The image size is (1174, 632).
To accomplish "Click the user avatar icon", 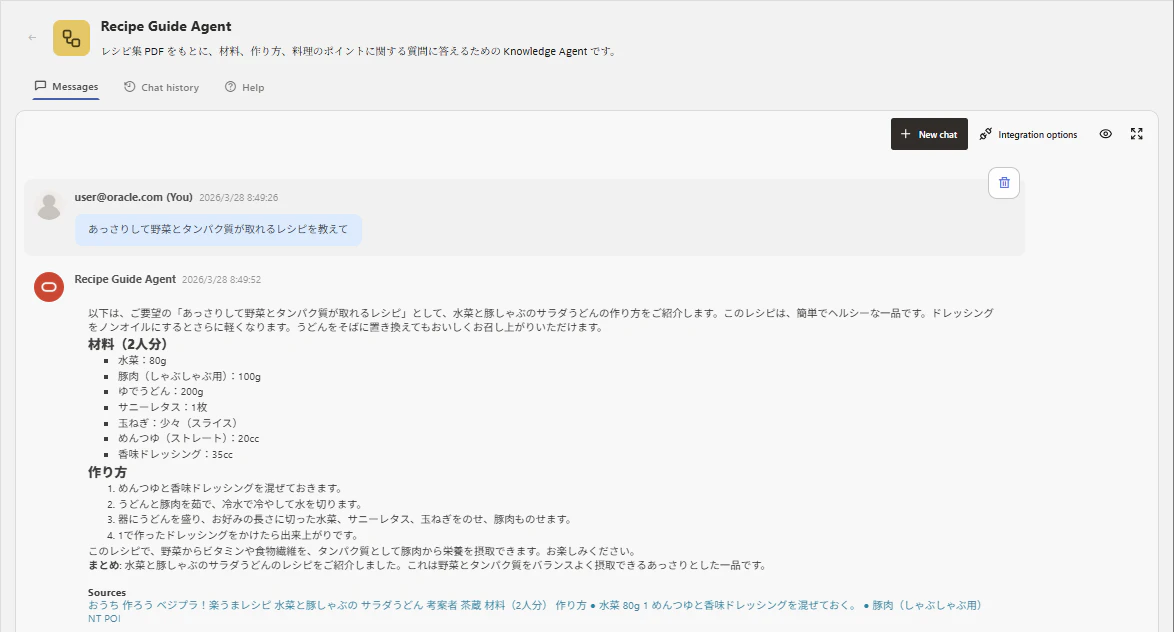I will click(49, 207).
